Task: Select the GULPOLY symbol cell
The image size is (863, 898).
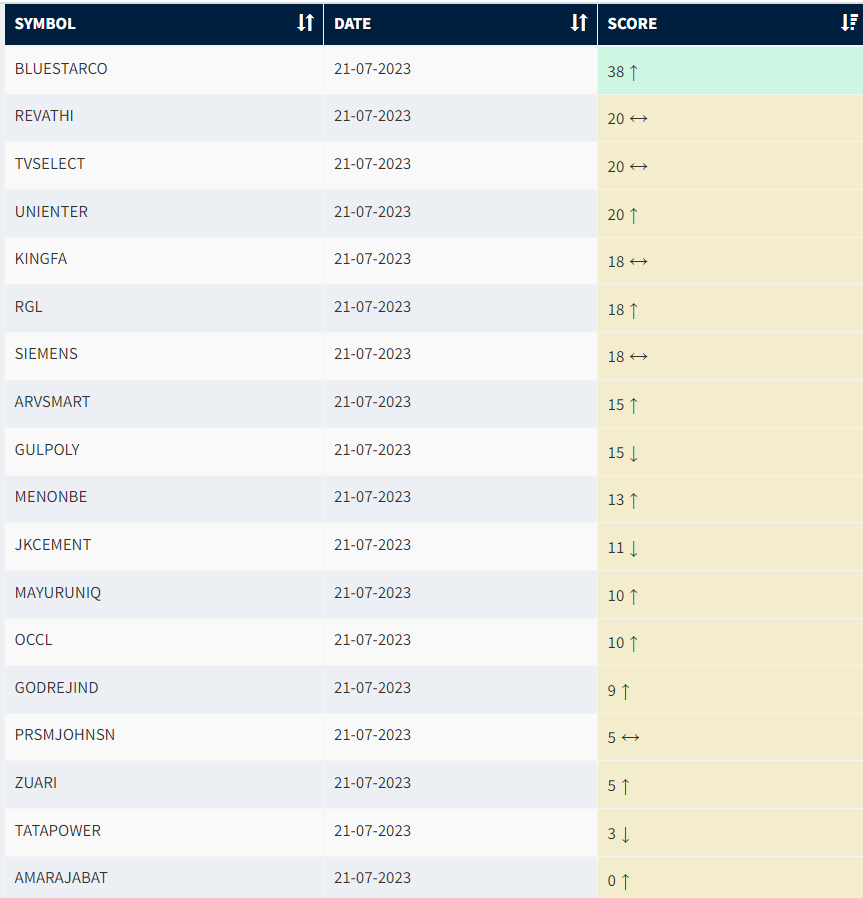Action: 164,450
